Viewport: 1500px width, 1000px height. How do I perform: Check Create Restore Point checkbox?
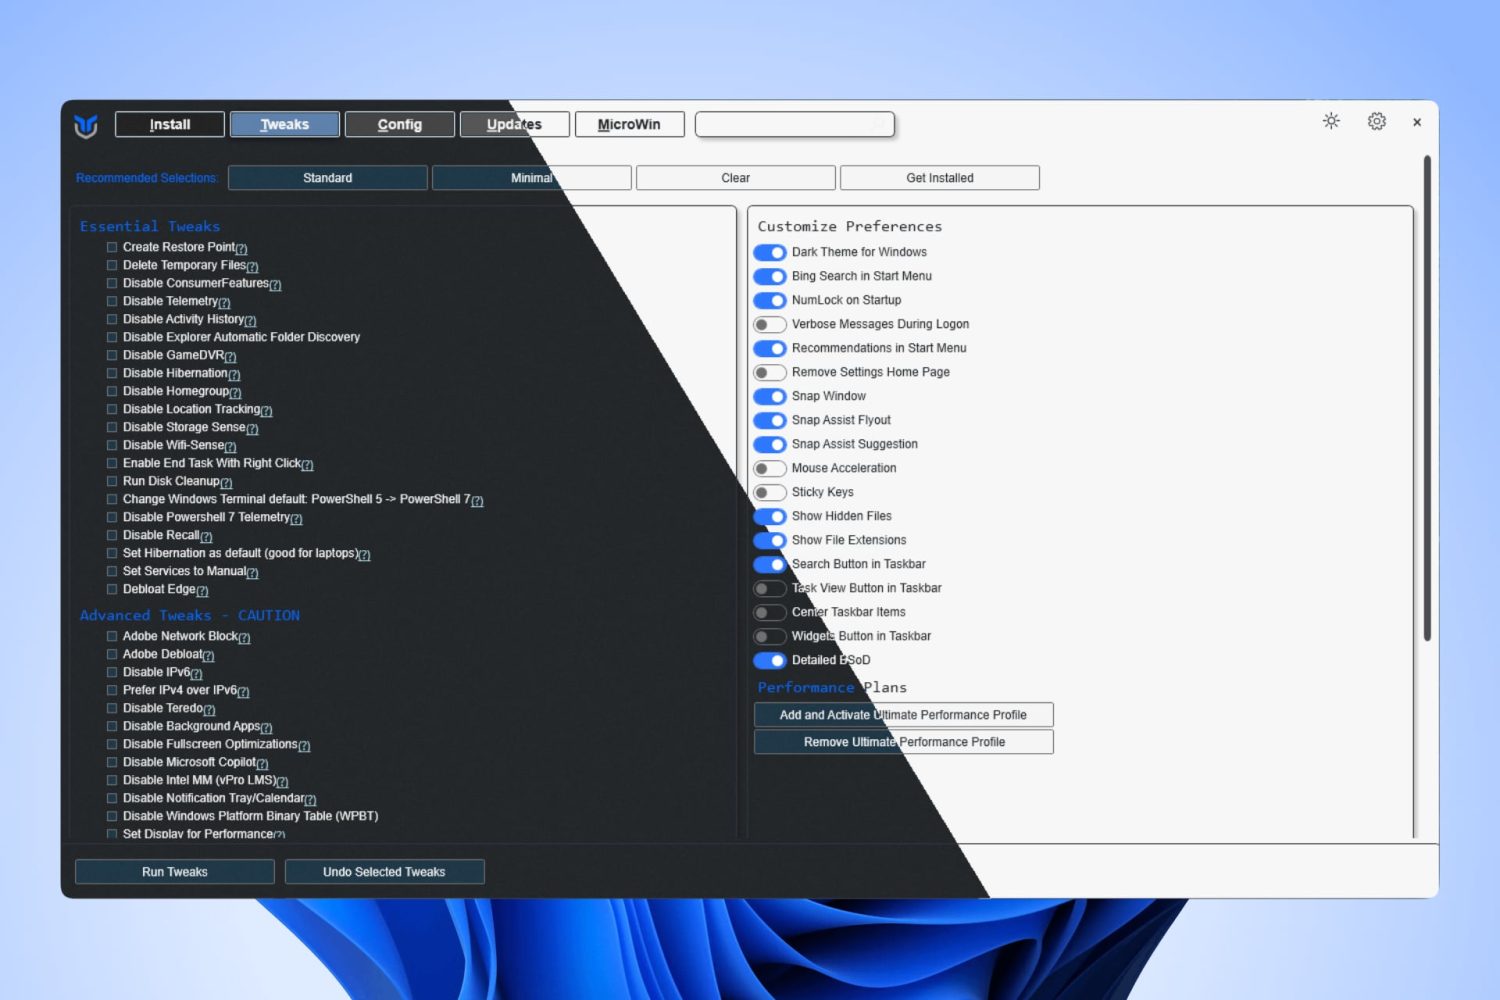(112, 247)
